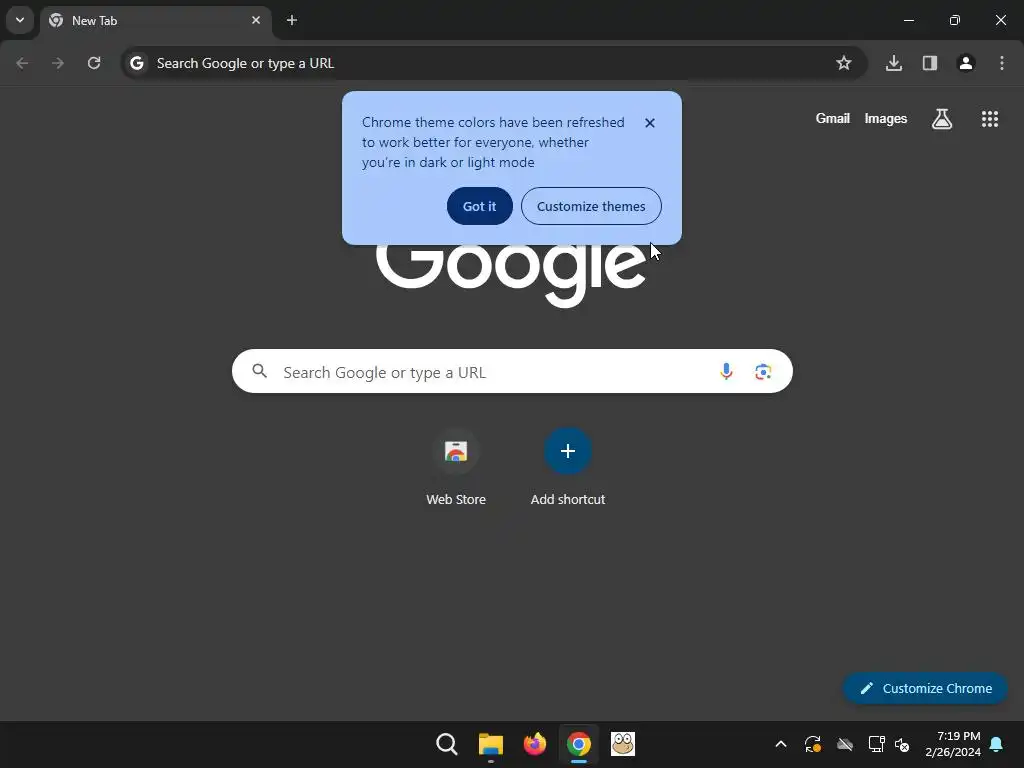The image size is (1024, 768).
Task: Click the muted volume tray icon
Action: coord(902,744)
